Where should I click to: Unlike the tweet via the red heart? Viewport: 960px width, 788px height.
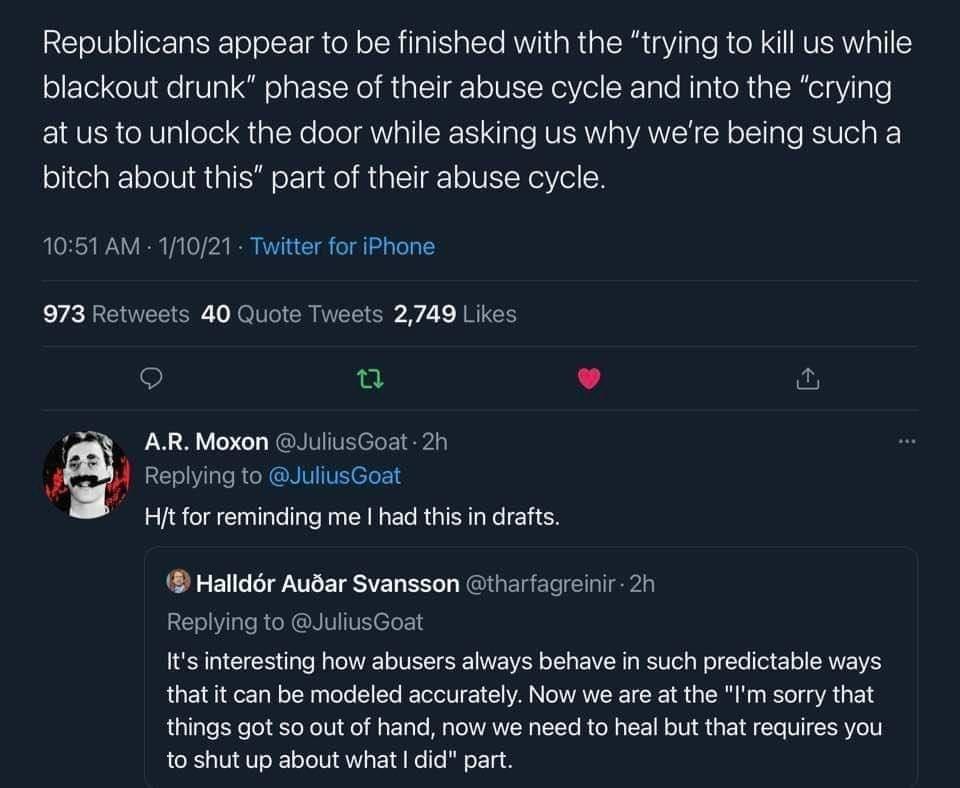click(x=589, y=379)
